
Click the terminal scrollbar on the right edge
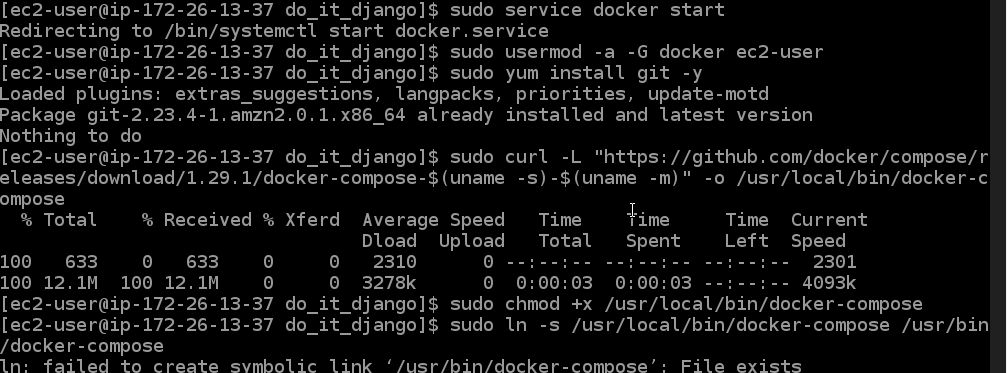pos(997,186)
